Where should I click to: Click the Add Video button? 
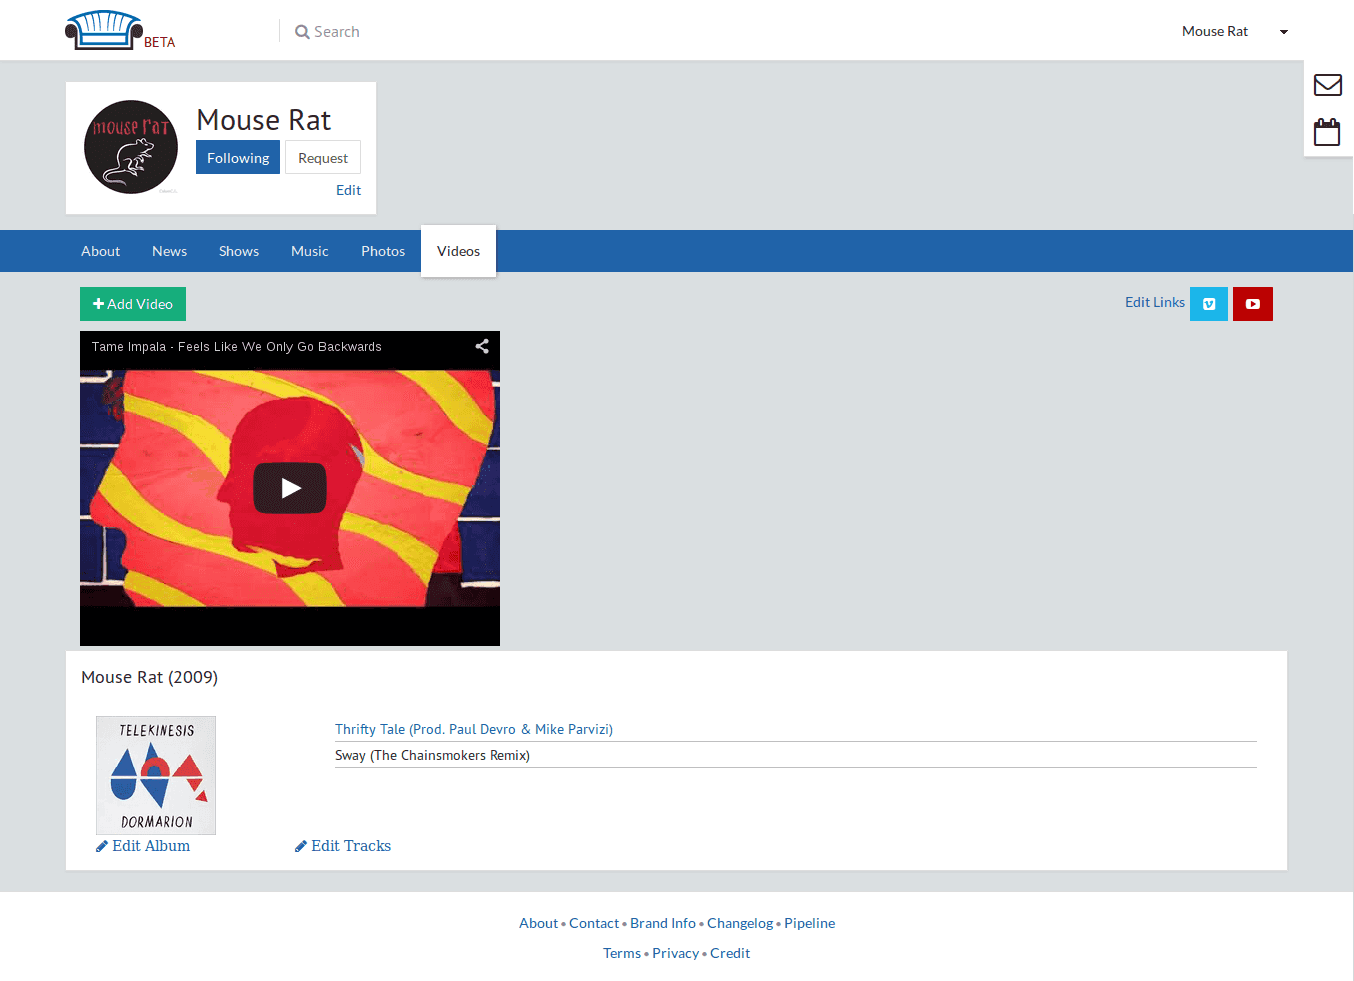coord(133,304)
